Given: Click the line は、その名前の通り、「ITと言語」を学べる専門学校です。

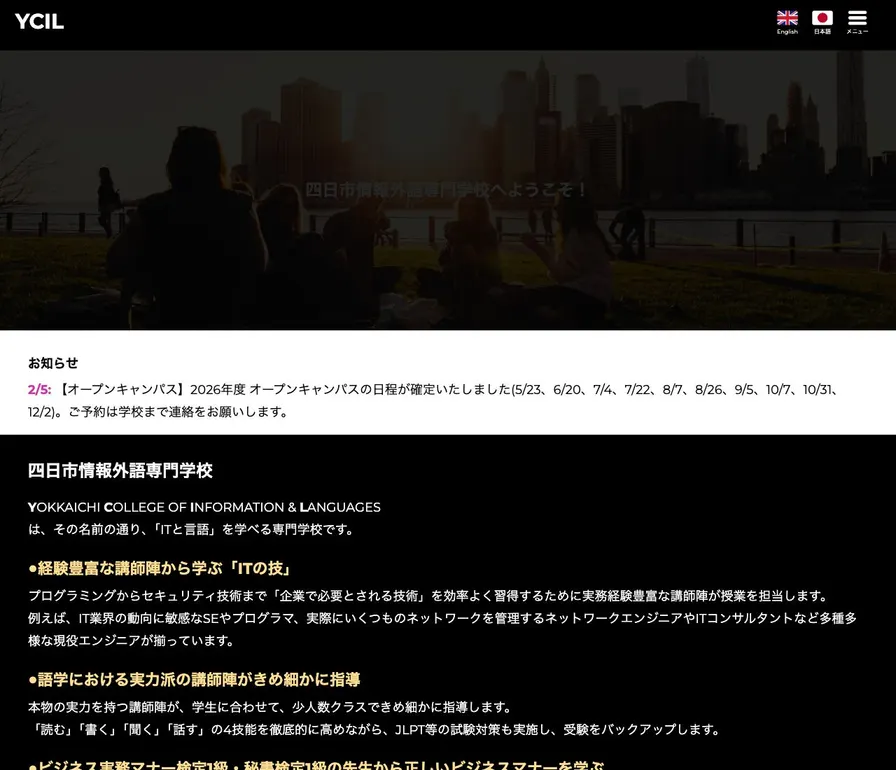Looking at the screenshot, I should [x=192, y=530].
